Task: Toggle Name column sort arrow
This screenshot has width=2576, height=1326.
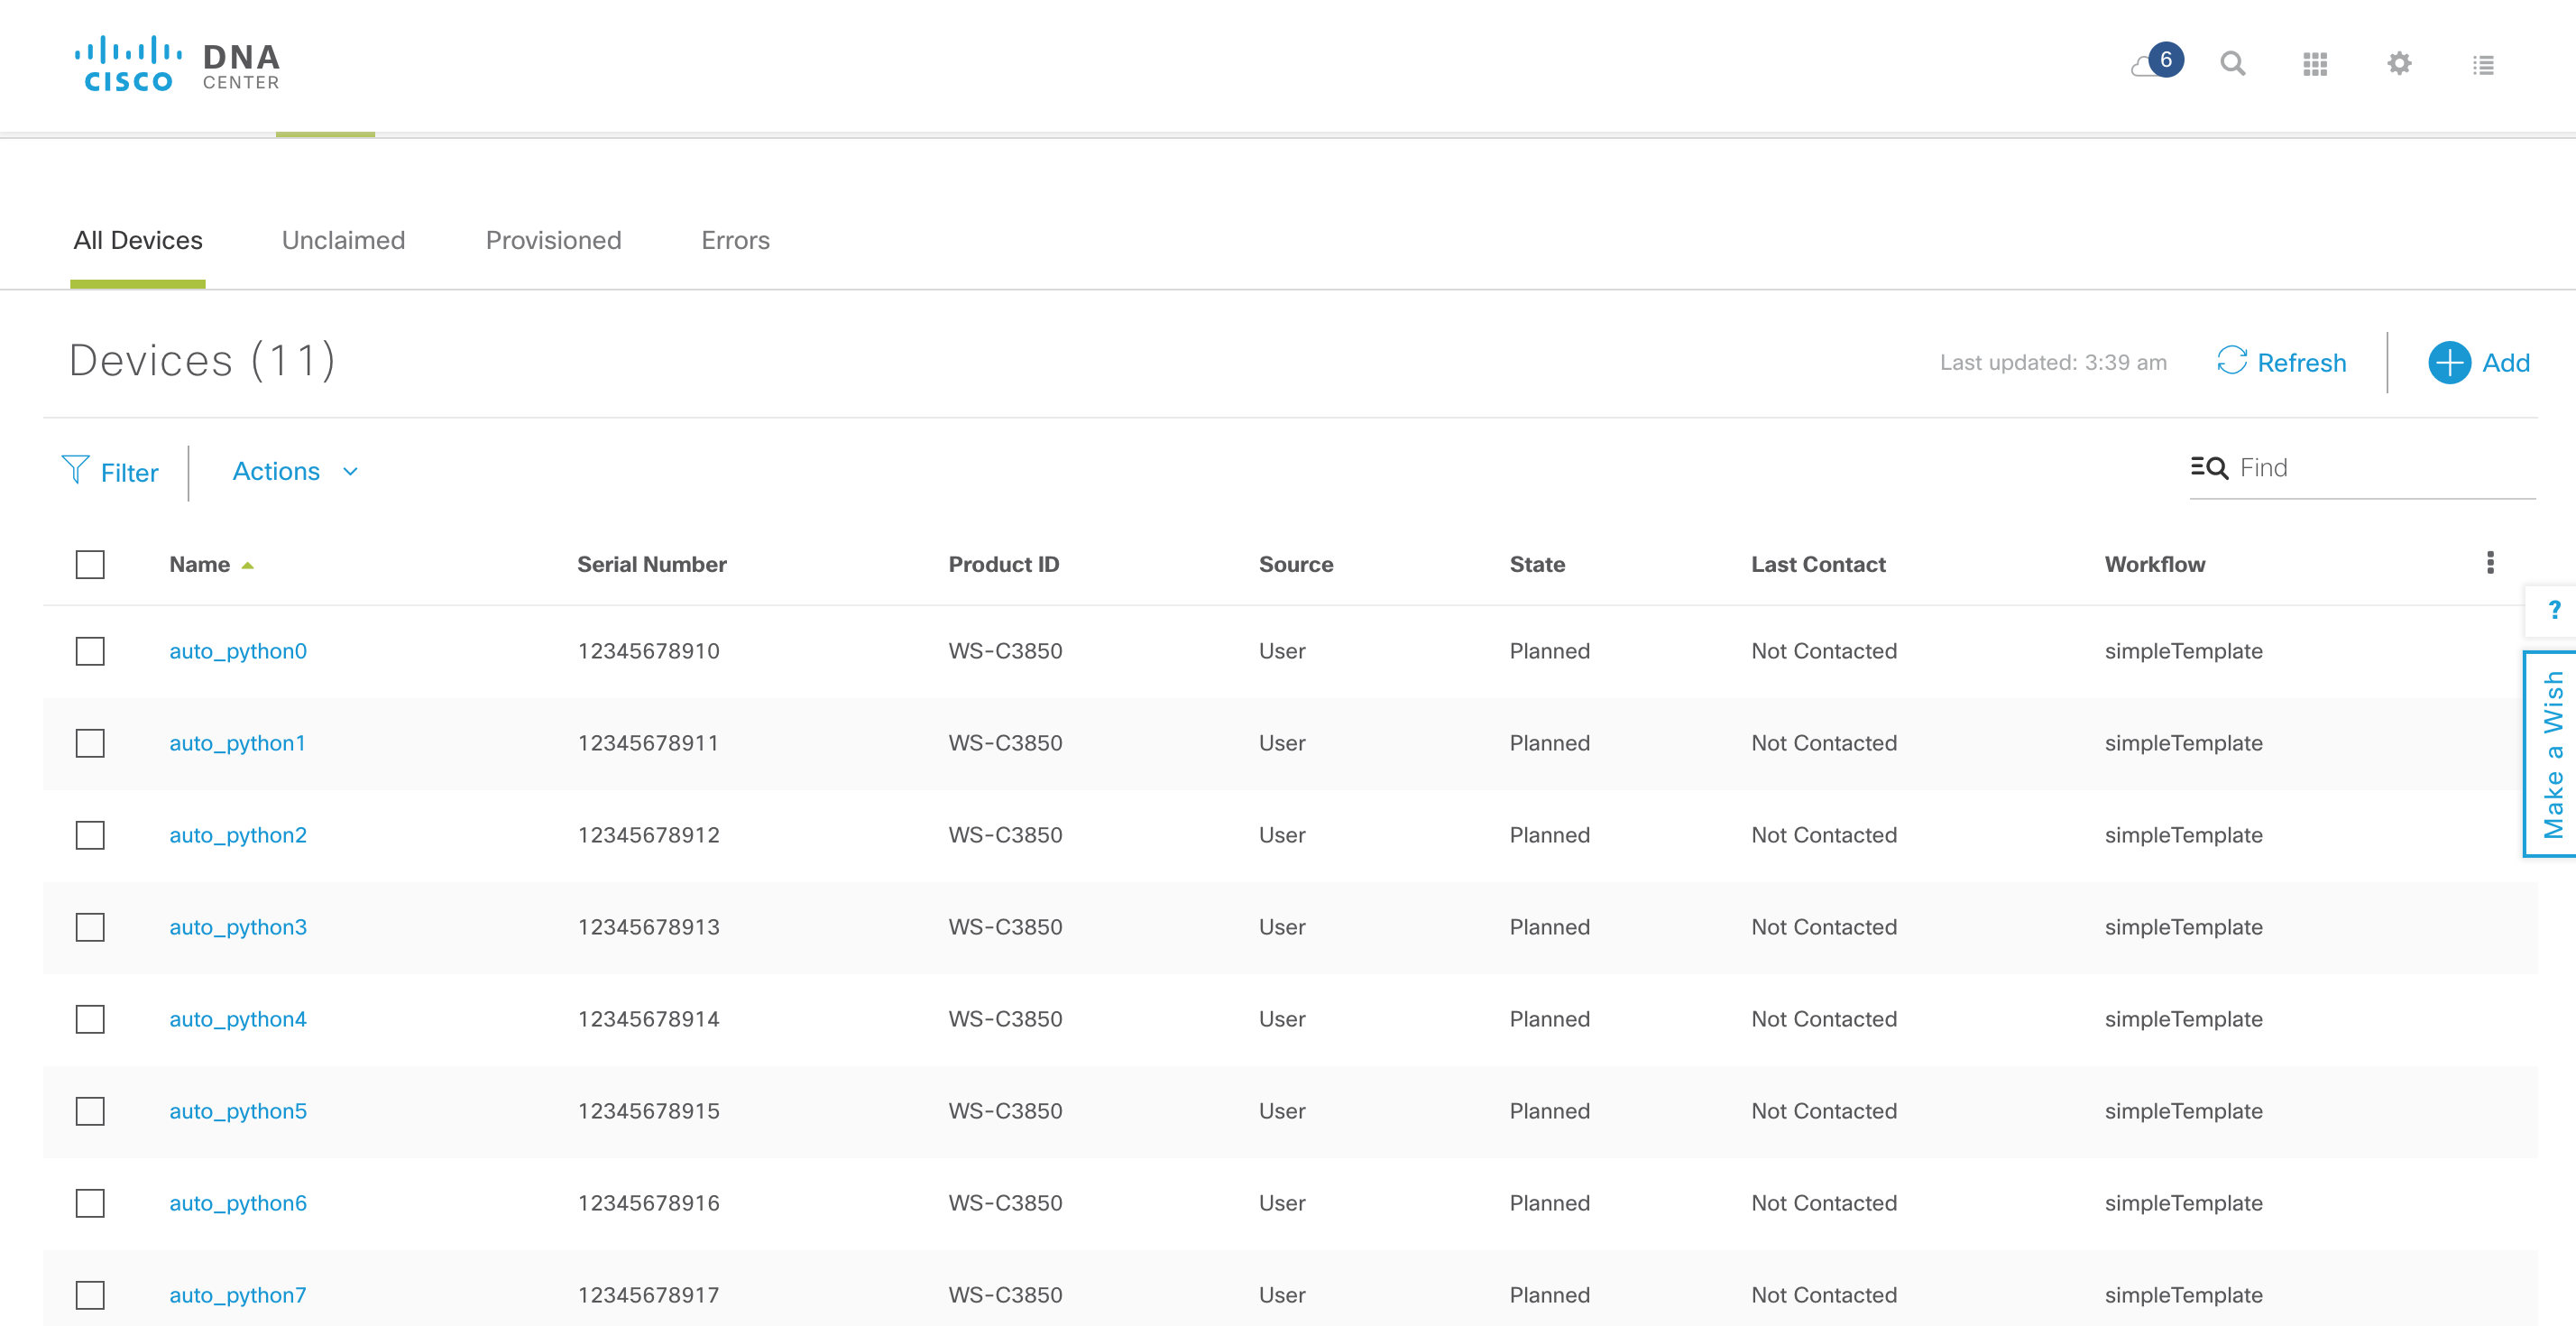Action: click(247, 565)
